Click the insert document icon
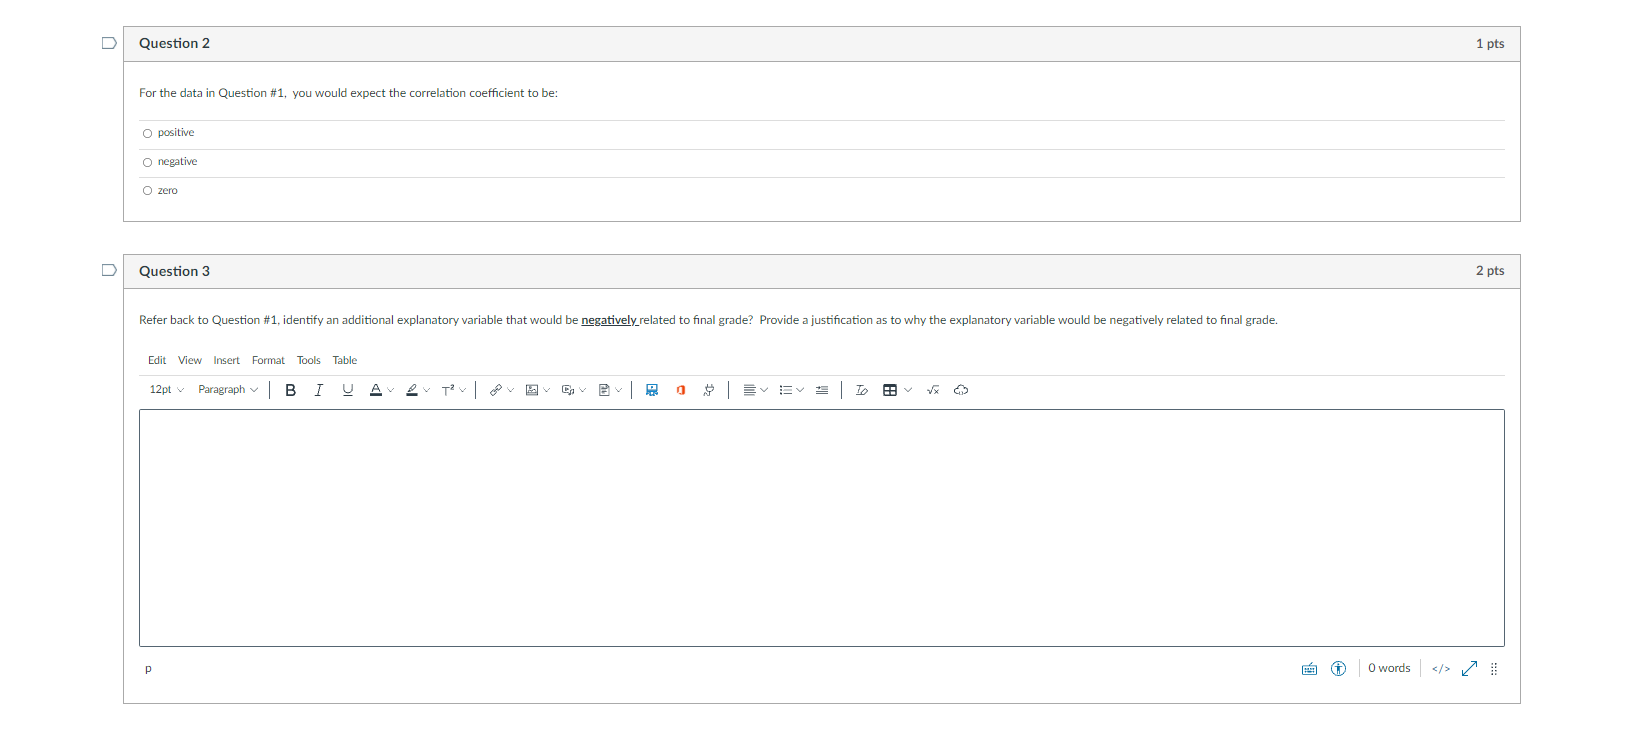The image size is (1640, 736). click(604, 390)
